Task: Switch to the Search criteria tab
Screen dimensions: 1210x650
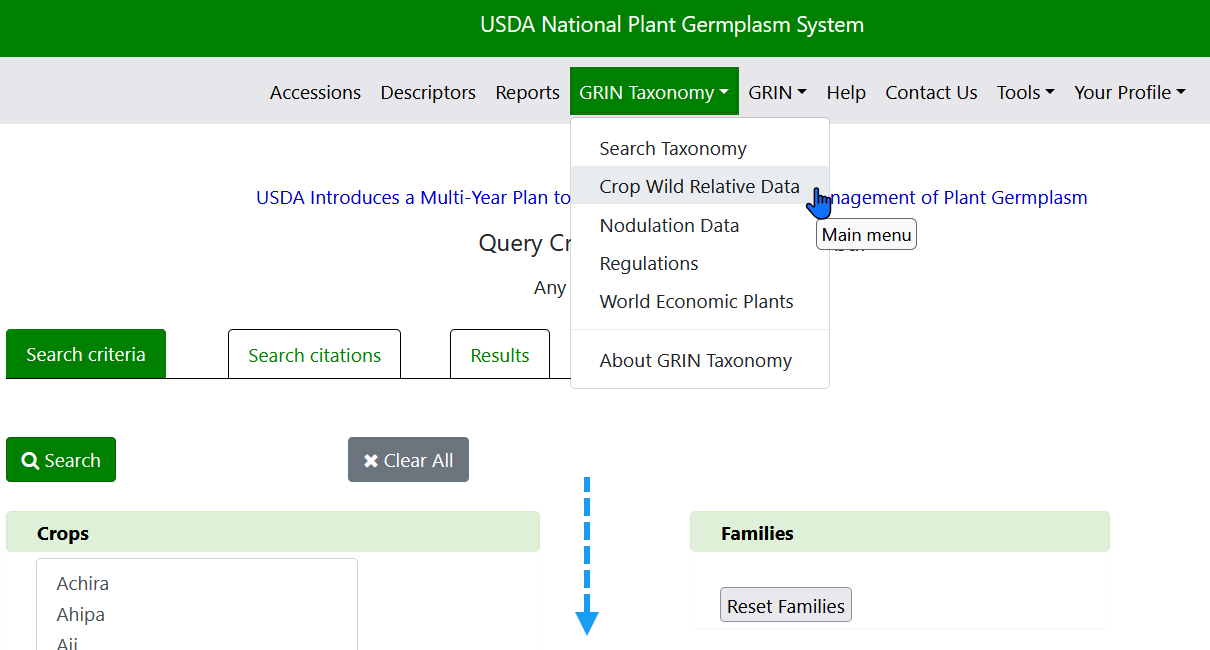Action: tap(86, 354)
